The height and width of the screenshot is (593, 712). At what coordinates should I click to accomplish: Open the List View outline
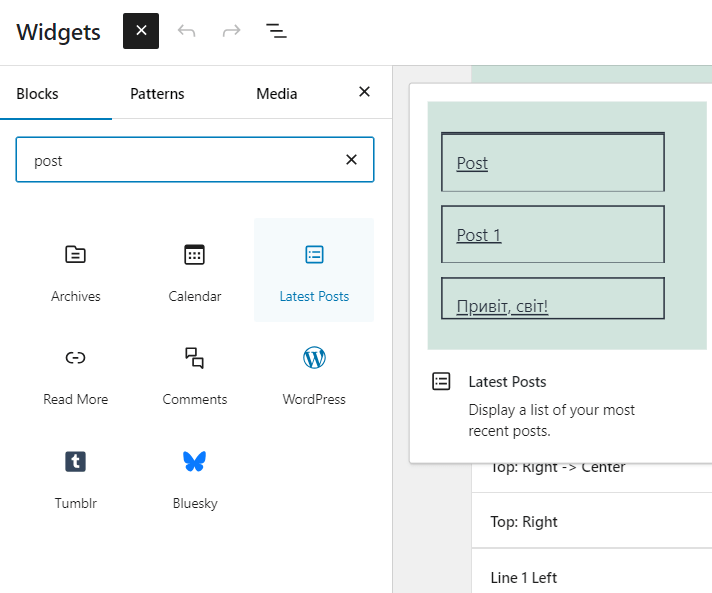tap(276, 31)
